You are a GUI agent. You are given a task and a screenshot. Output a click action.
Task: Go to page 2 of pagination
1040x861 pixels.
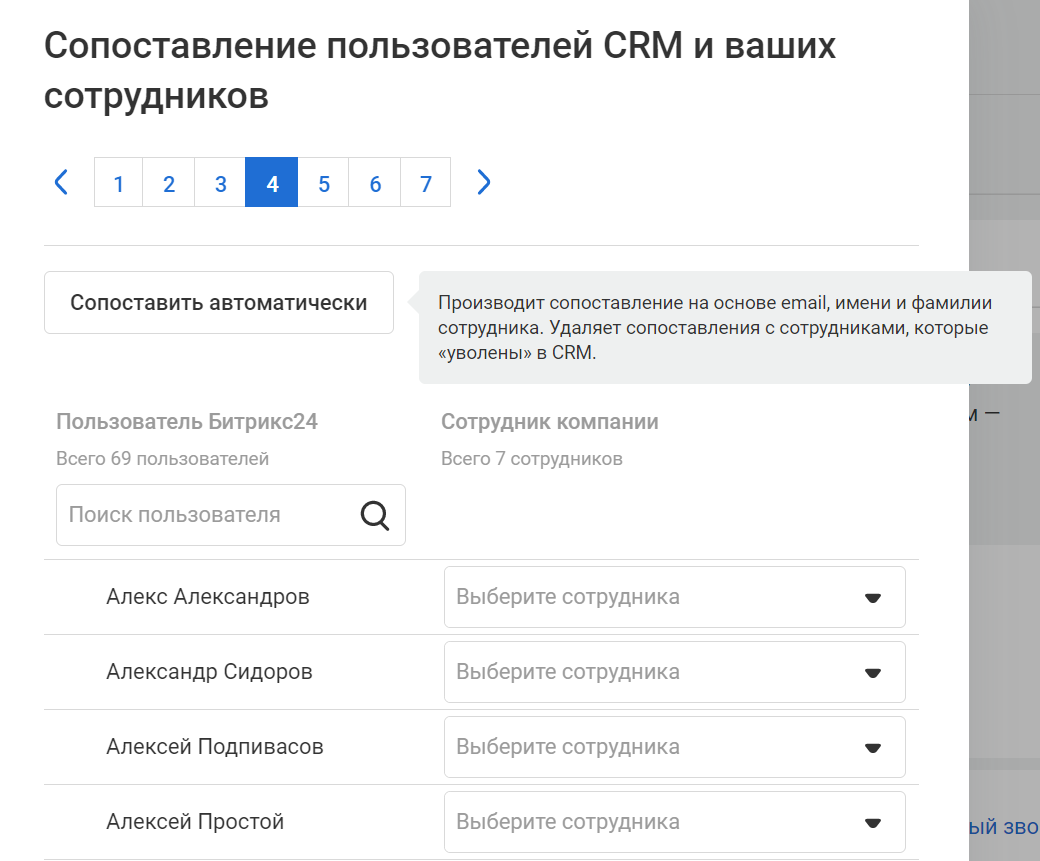pyautogui.click(x=169, y=183)
